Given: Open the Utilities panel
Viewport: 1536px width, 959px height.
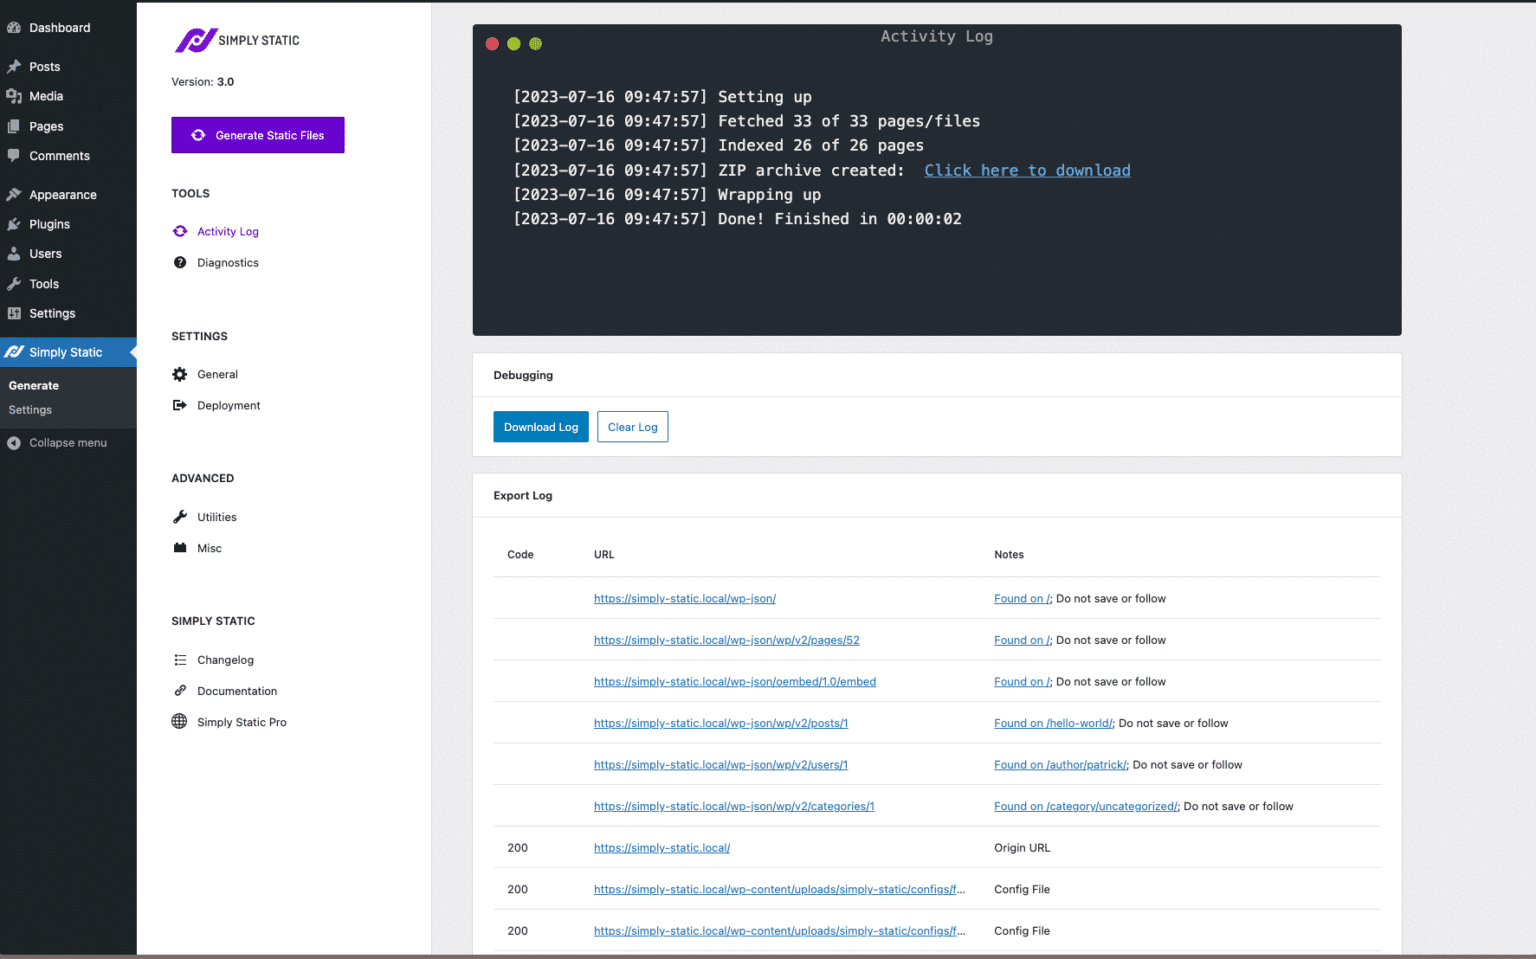Looking at the screenshot, I should pyautogui.click(x=217, y=517).
